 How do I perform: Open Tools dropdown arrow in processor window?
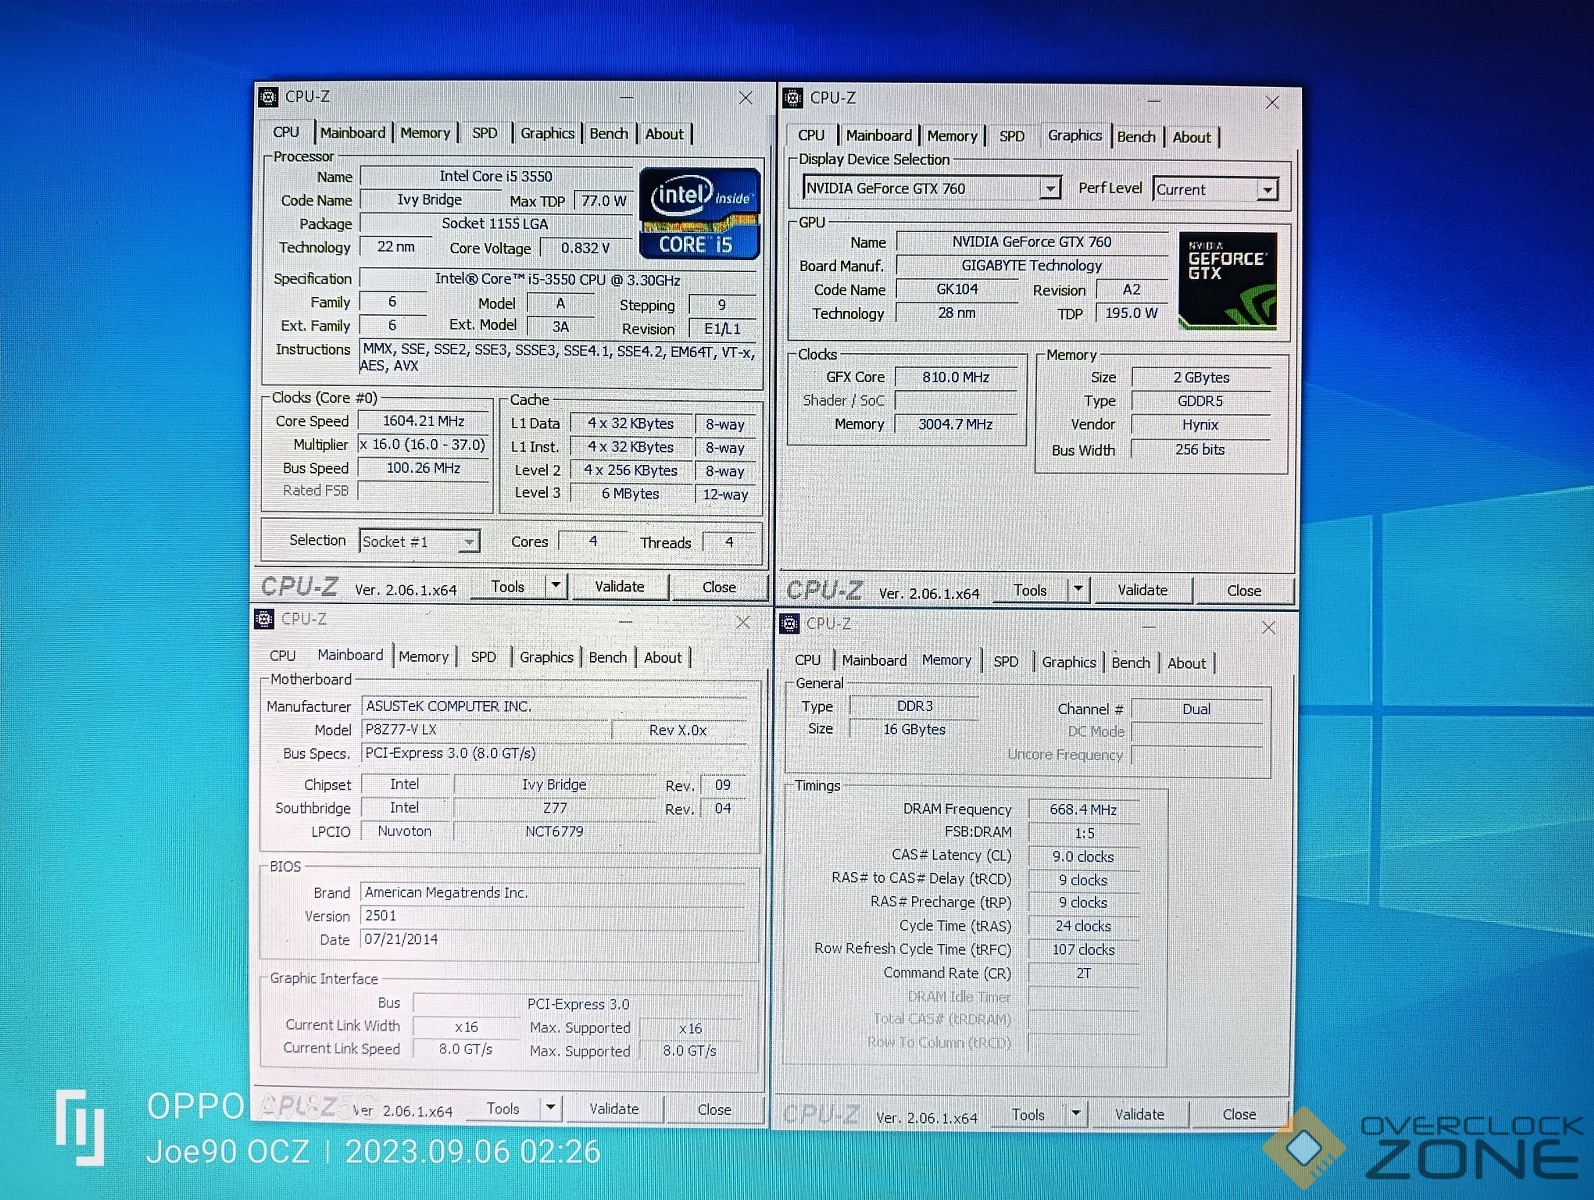tap(556, 586)
